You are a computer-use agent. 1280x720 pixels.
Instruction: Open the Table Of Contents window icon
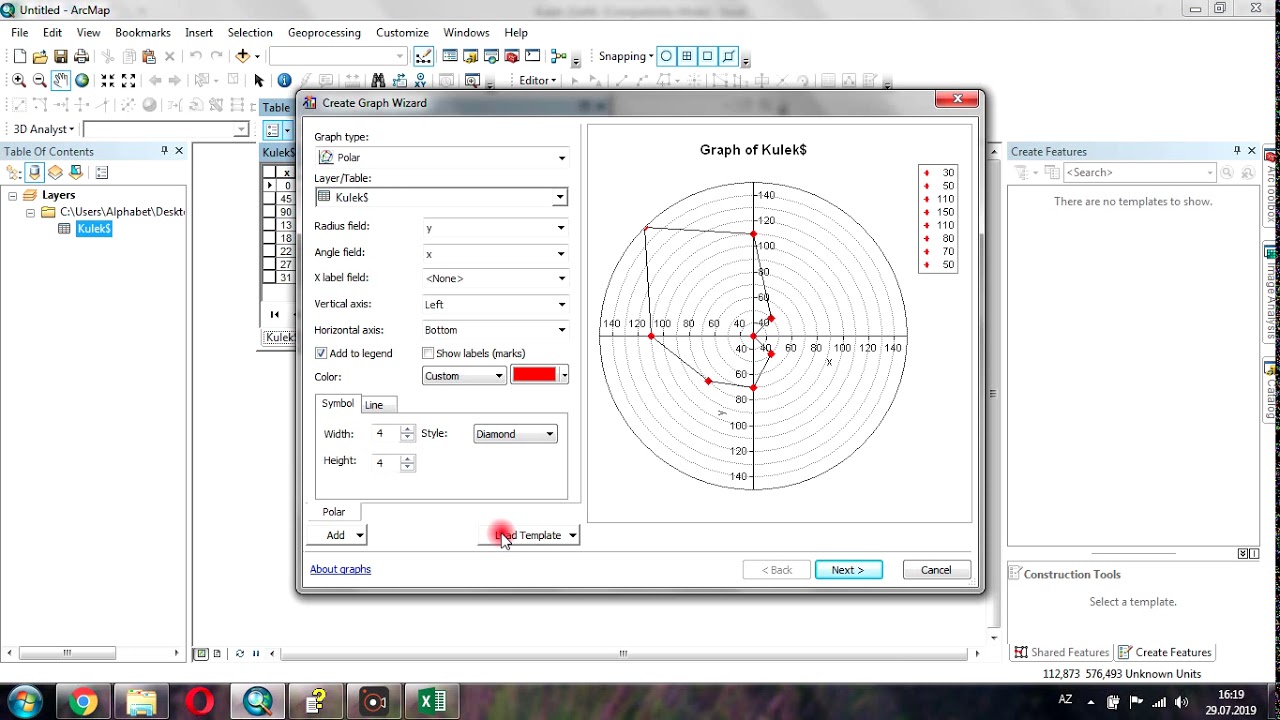click(x=450, y=56)
